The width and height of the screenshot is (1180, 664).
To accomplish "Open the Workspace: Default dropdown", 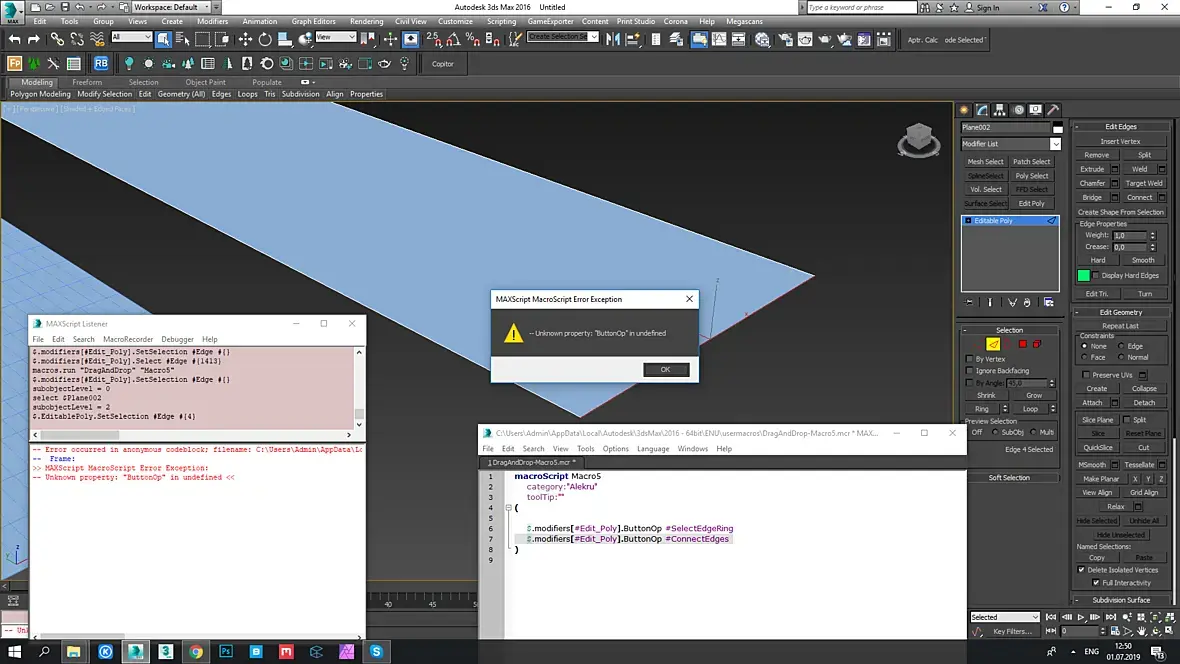I will tap(169, 7).
